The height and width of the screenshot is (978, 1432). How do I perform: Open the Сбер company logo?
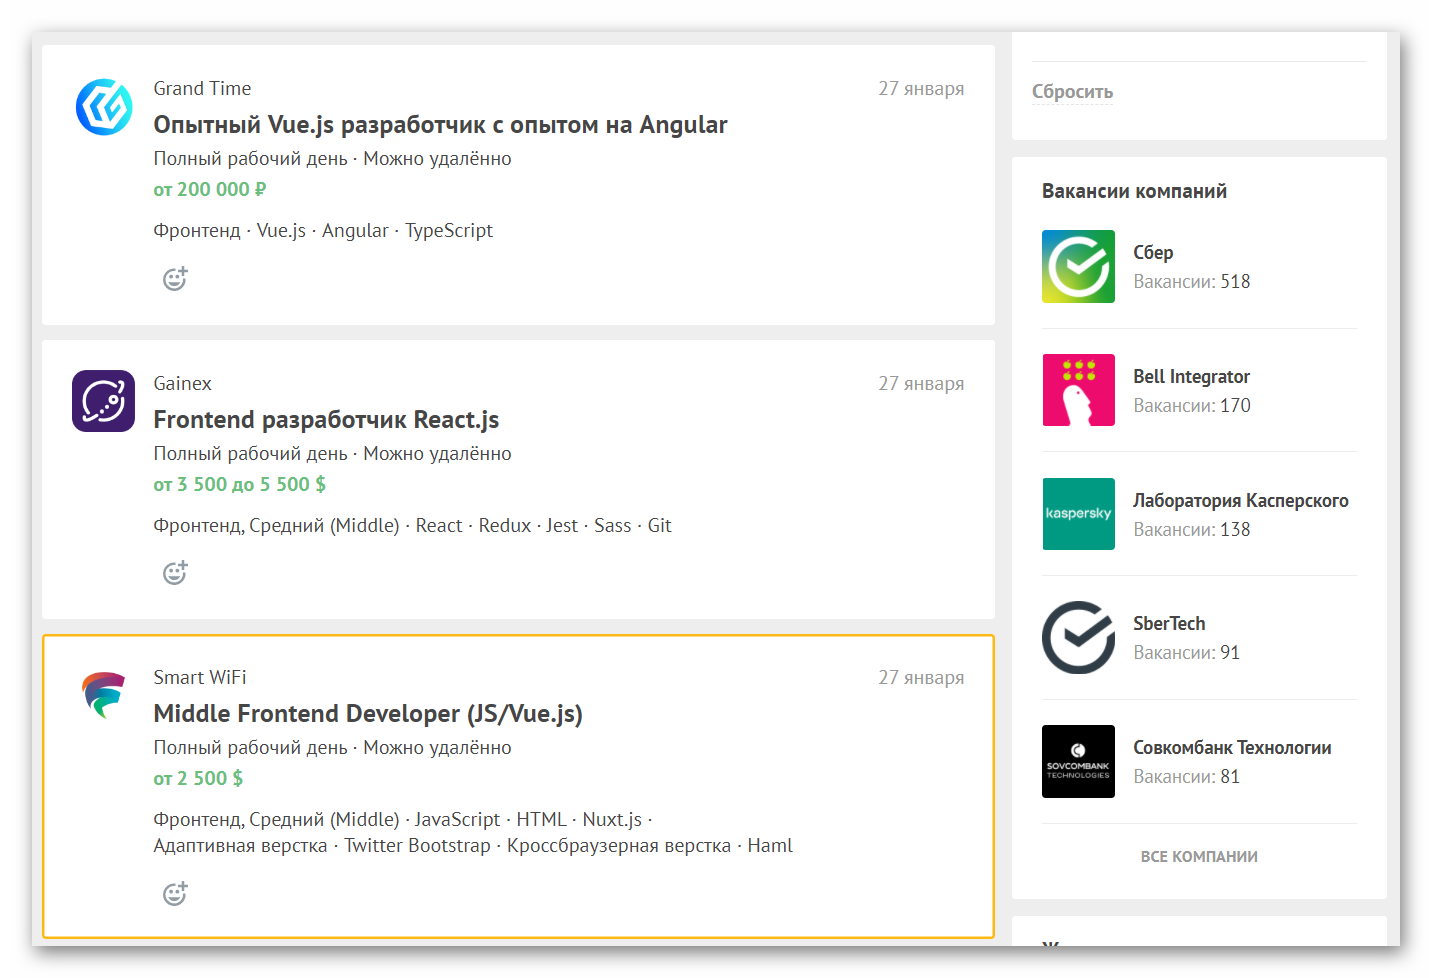point(1078,266)
